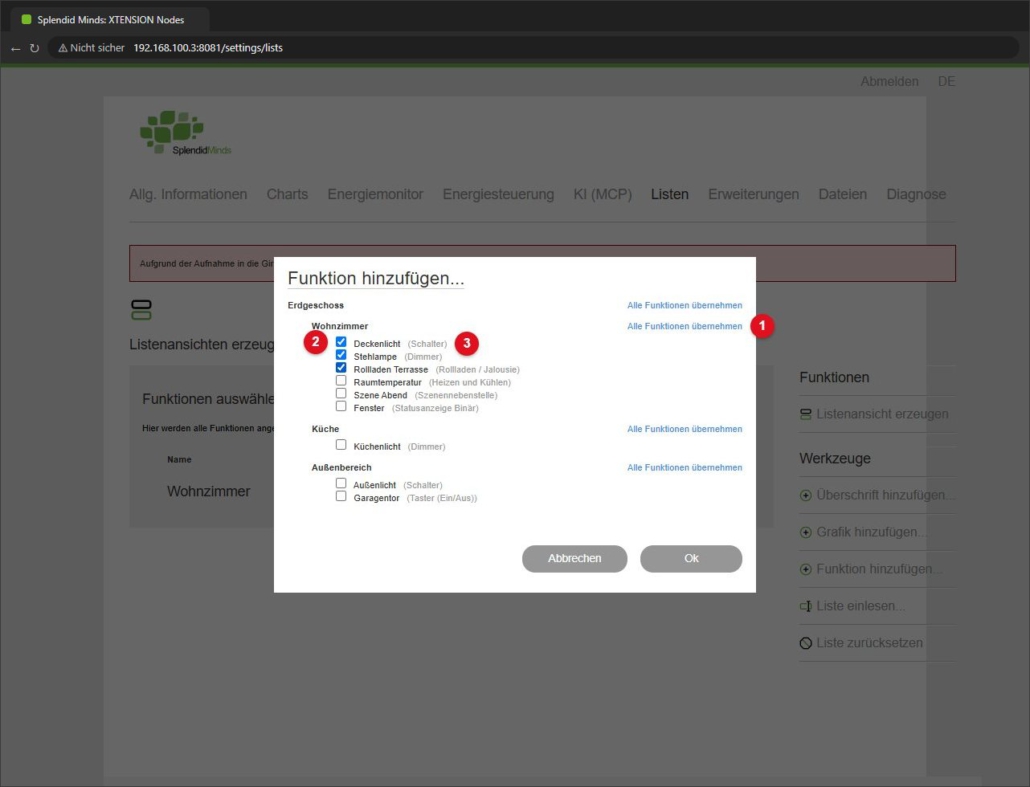Click the browser back arrow
Image resolution: width=1030 pixels, height=787 pixels.
(15, 48)
